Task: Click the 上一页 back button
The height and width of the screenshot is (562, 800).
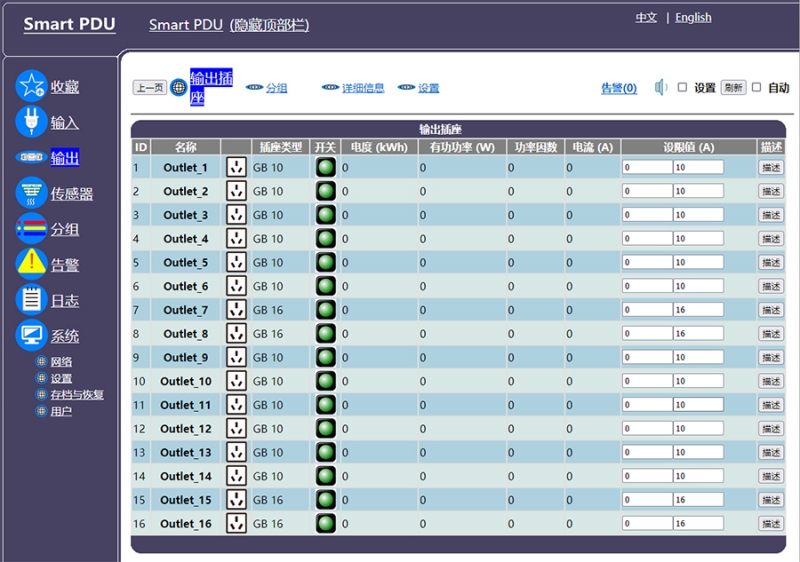Action: [x=150, y=87]
